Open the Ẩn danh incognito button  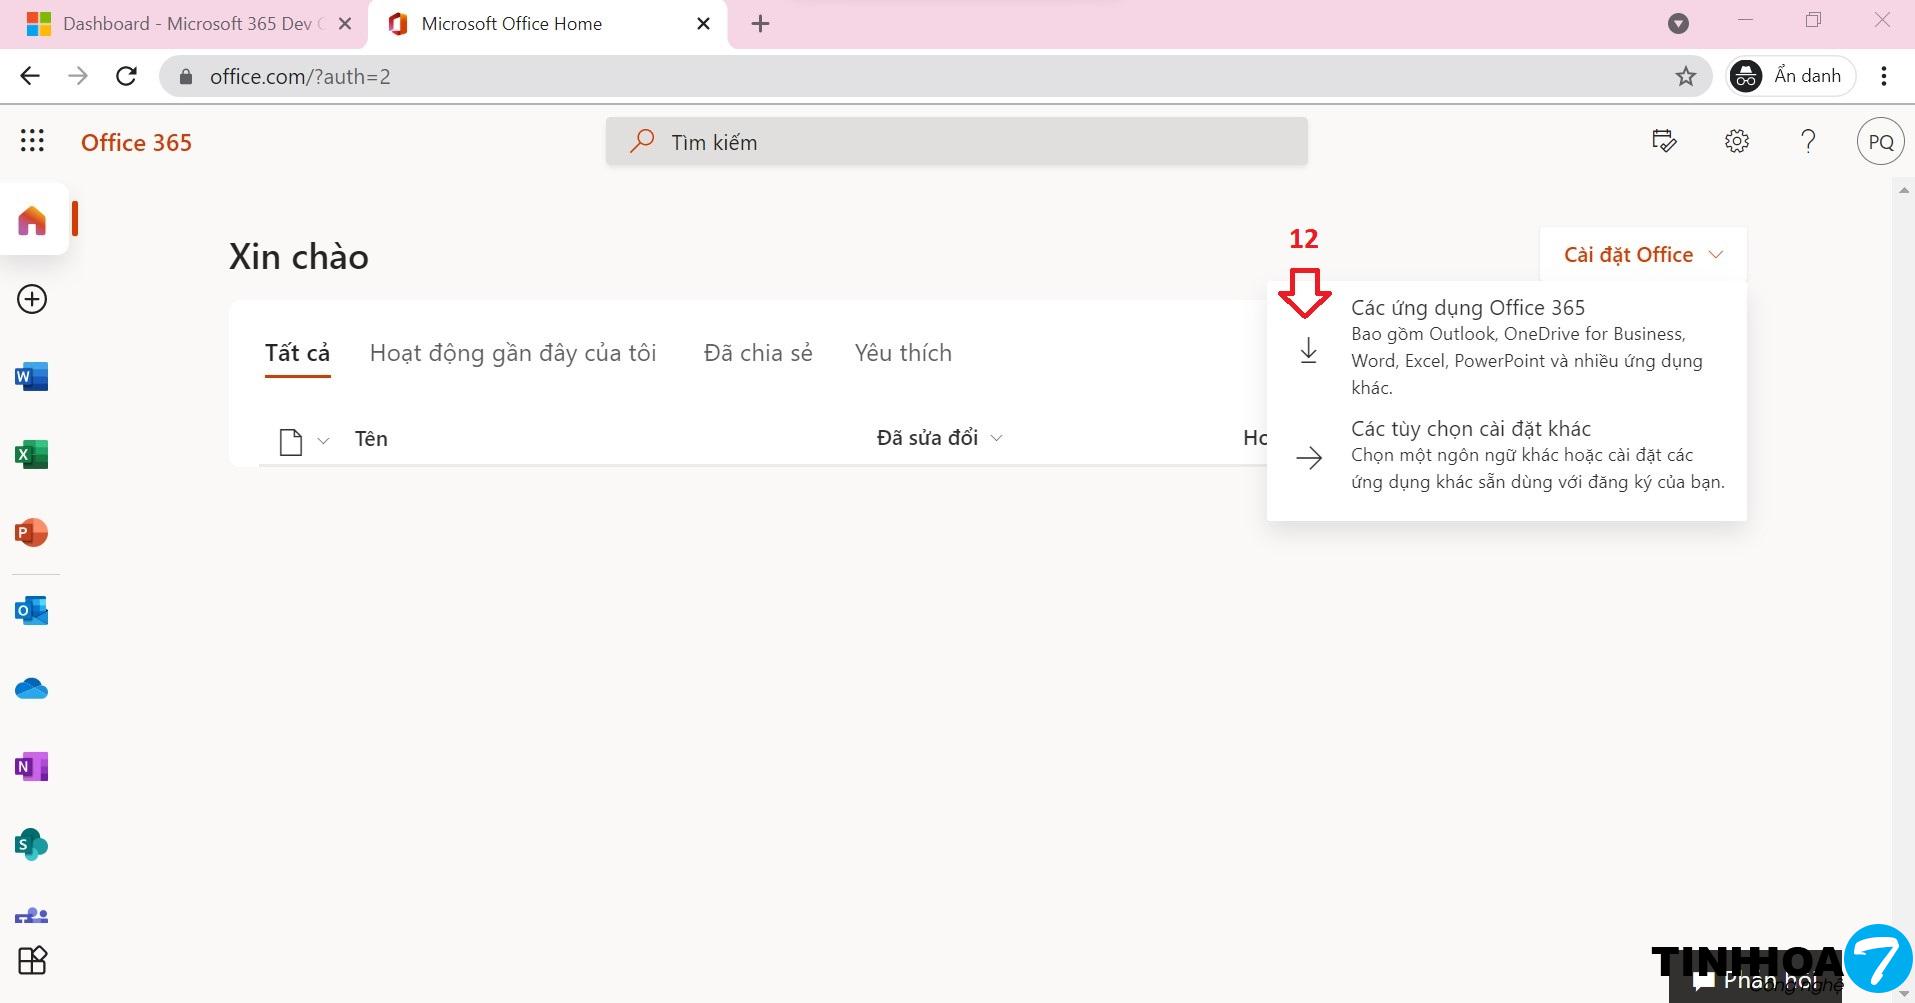[1791, 76]
